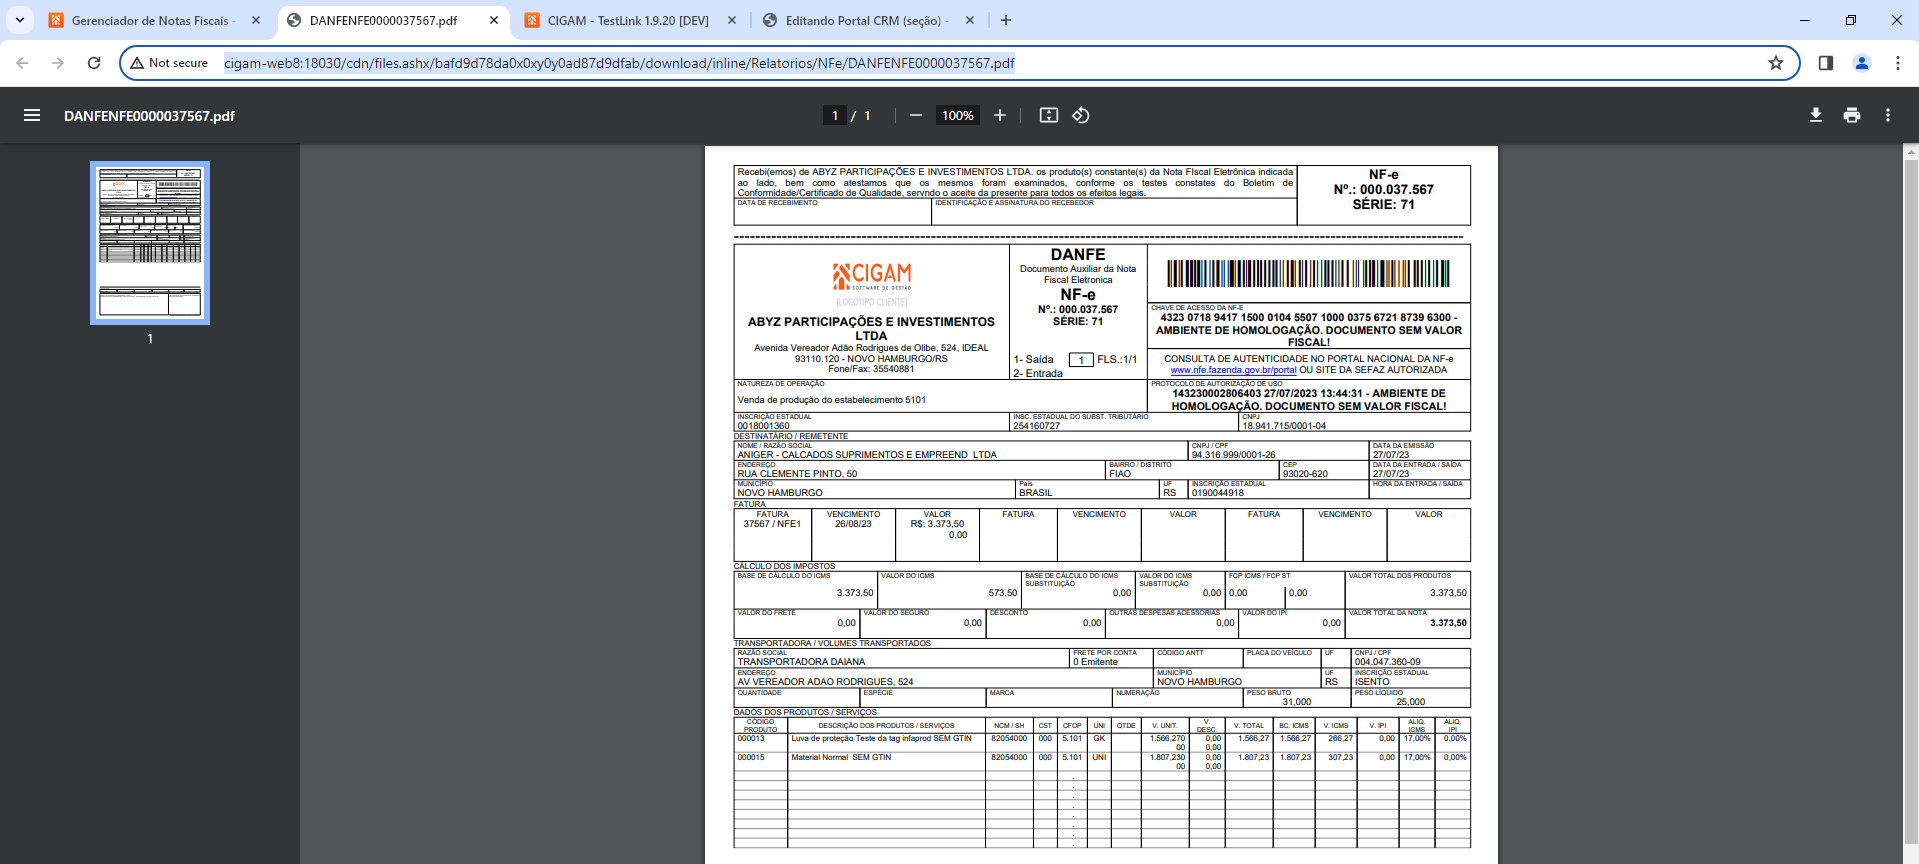Go back to previous page
Screen dimensions: 1919x864
(x=22, y=63)
